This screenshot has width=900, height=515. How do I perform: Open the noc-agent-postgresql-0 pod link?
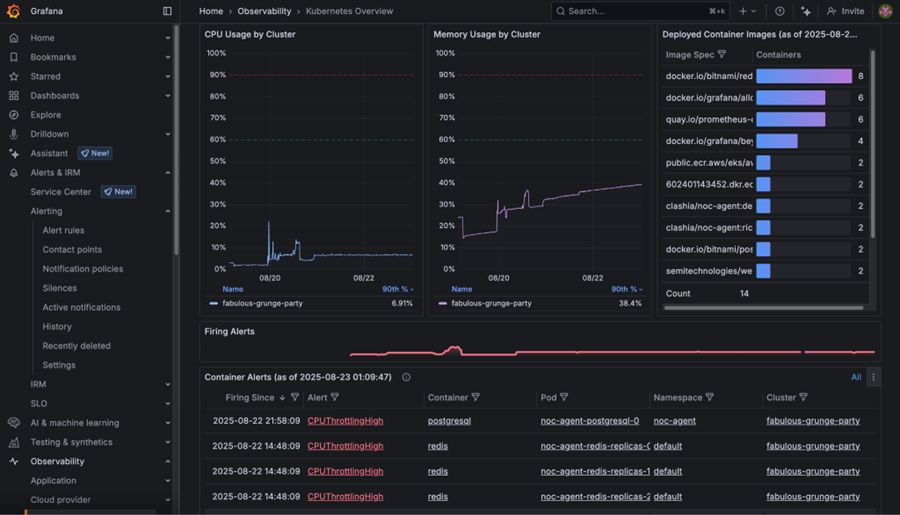(589, 421)
